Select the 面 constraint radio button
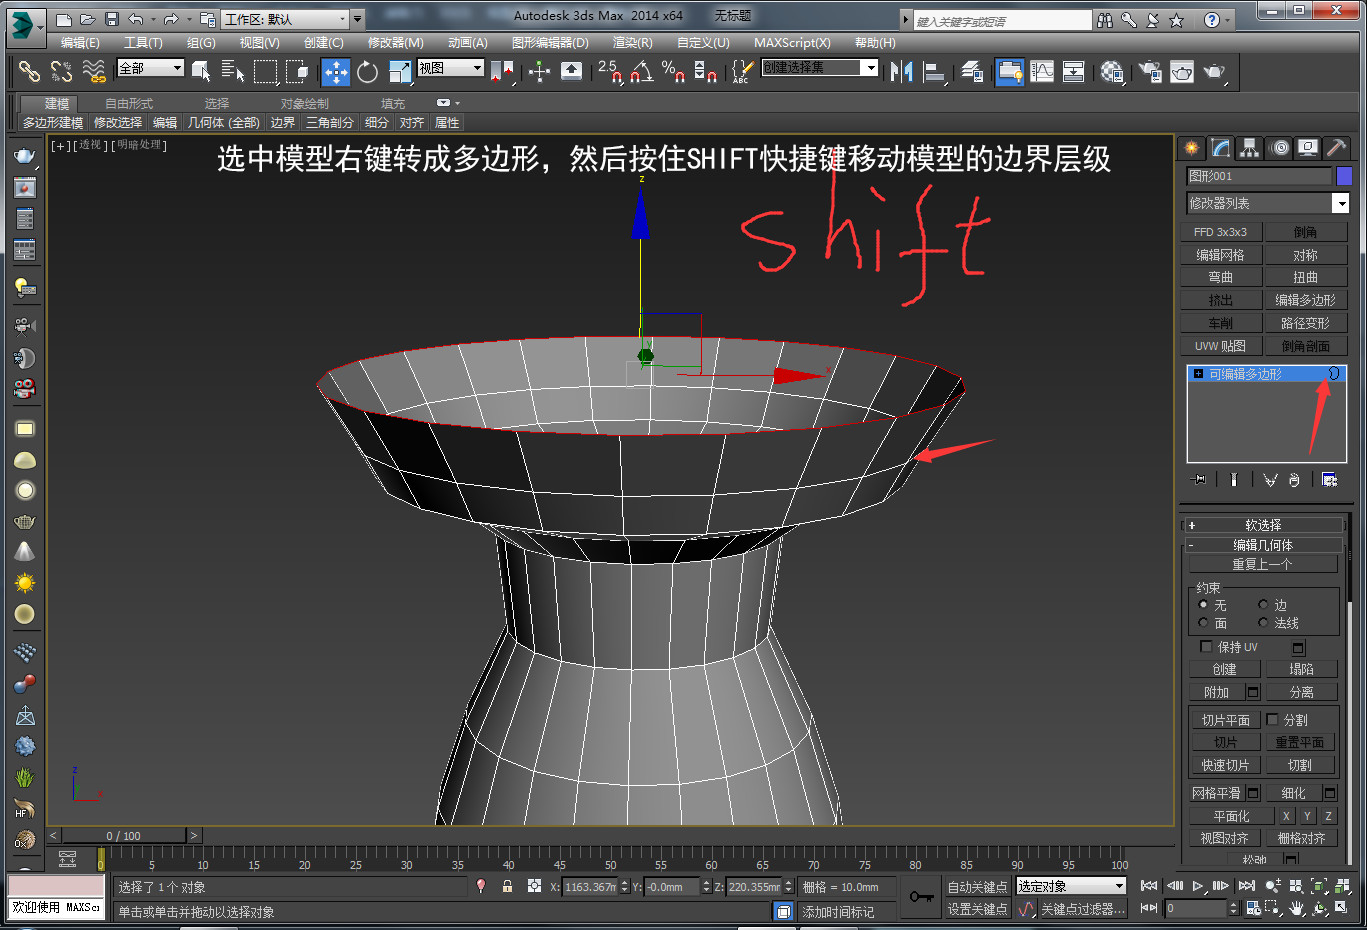Viewport: 1367px width, 930px height. [1203, 623]
